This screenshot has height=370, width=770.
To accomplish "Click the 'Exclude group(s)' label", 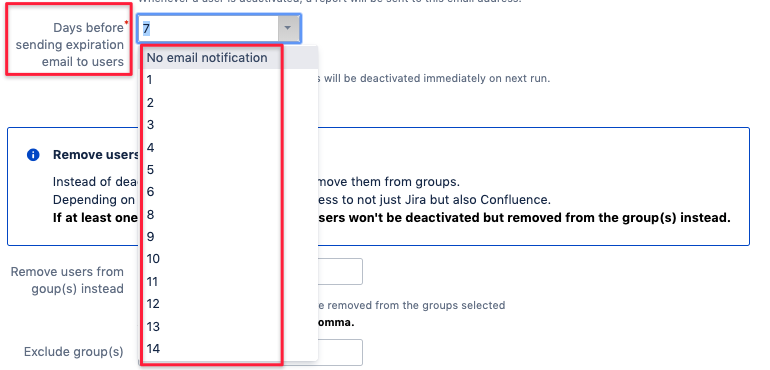I will coord(74,352).
